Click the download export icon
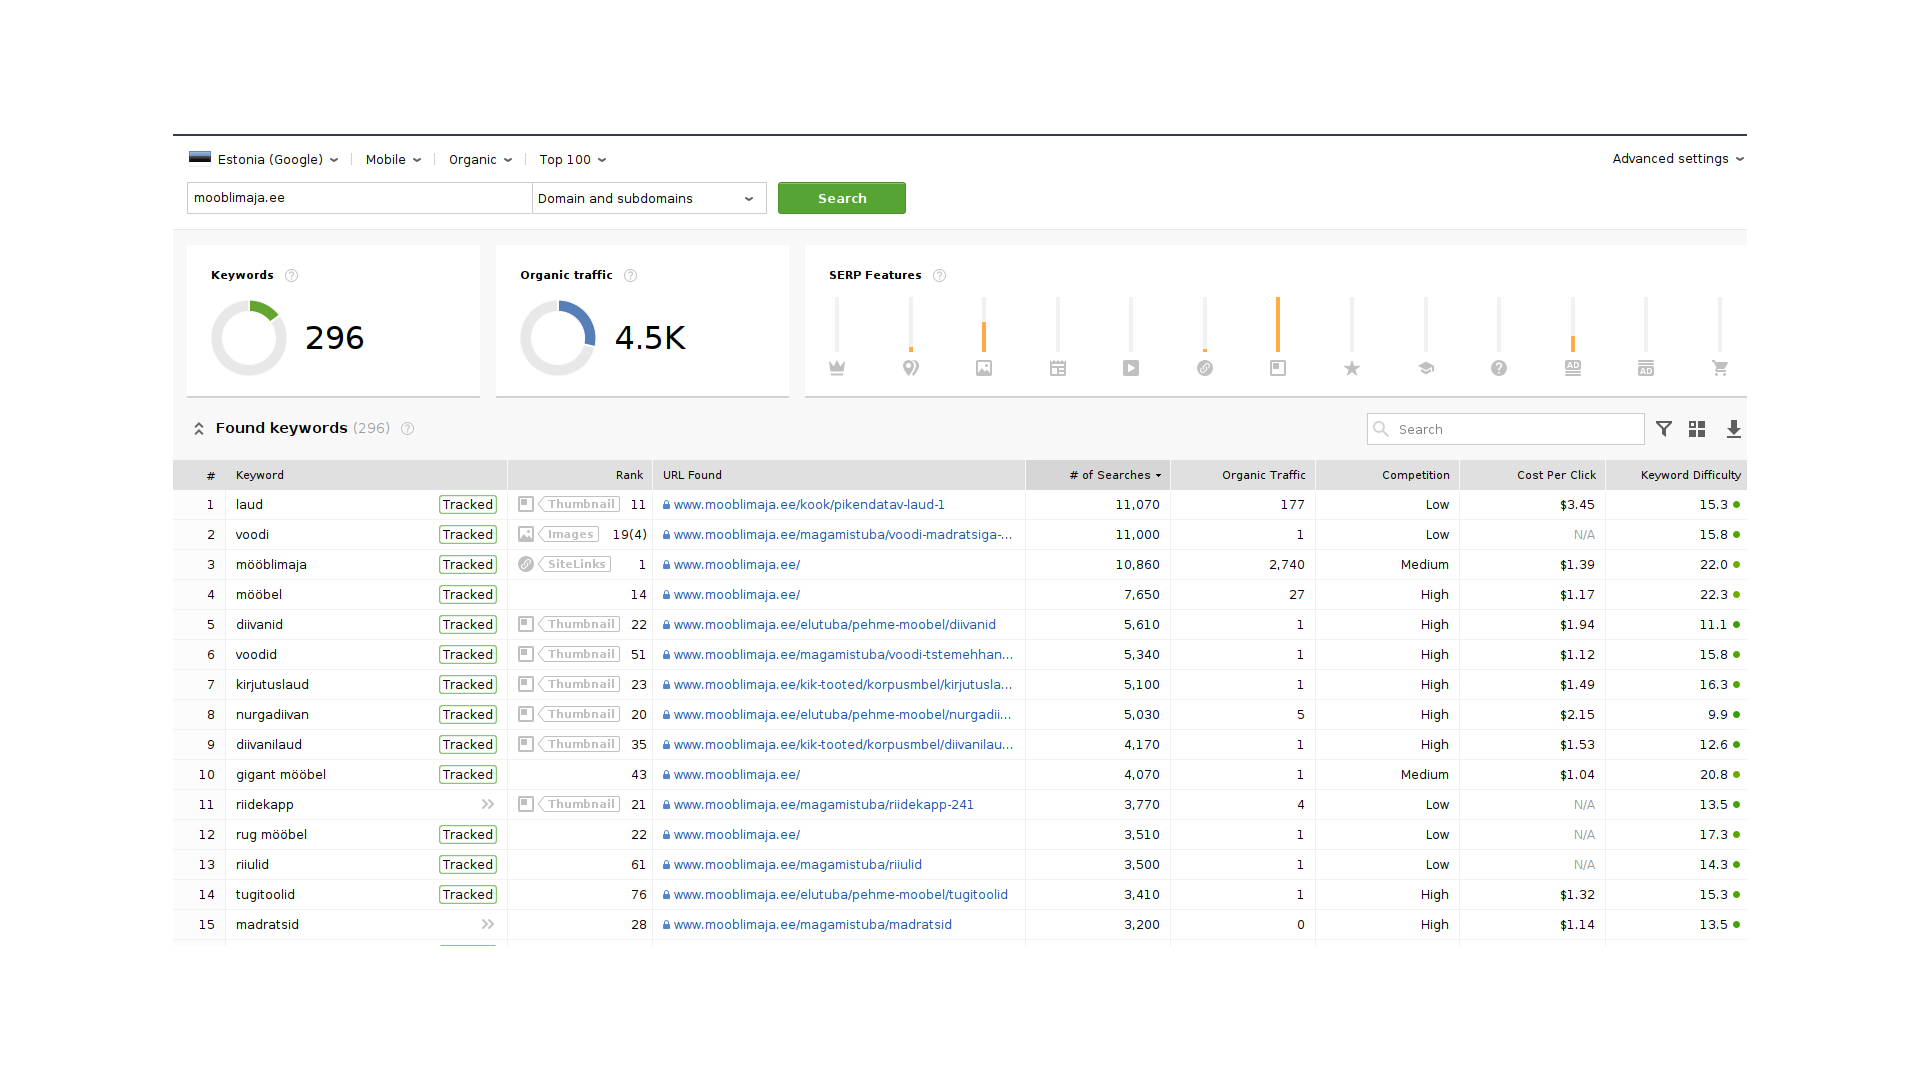The image size is (1920, 1080). (1734, 429)
